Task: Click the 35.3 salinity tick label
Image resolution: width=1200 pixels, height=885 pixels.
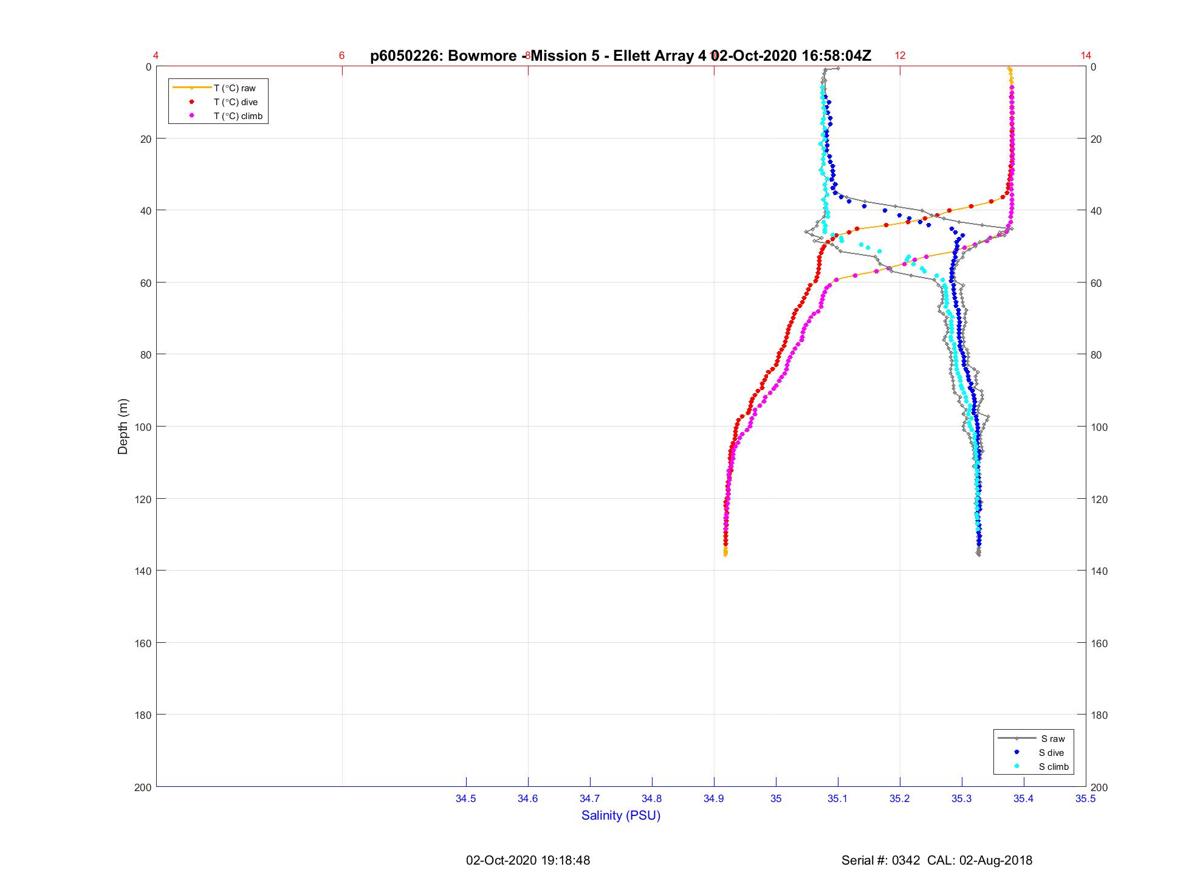Action: [962, 799]
